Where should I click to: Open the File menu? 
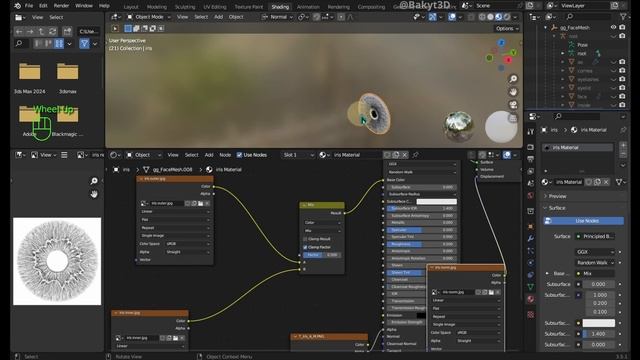29,6
